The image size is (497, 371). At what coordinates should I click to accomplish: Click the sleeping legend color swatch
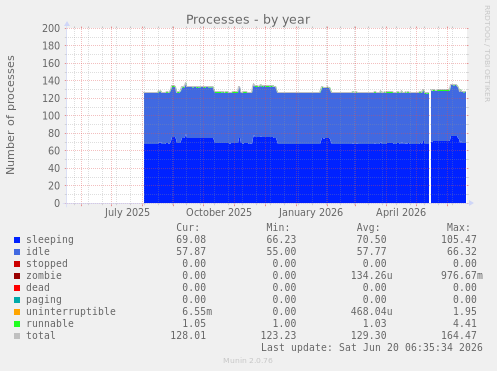[x=17, y=240]
